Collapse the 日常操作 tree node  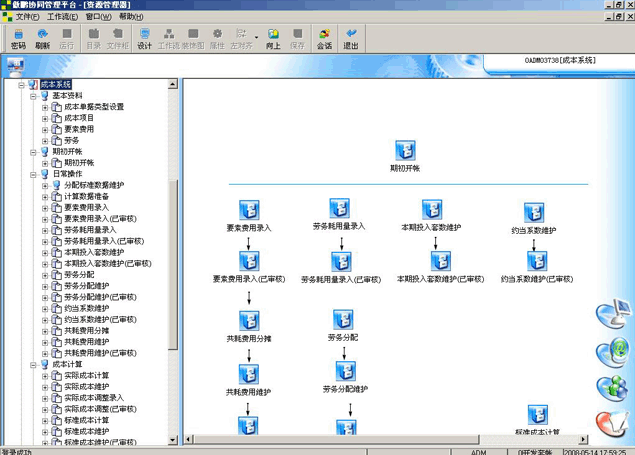(x=33, y=174)
